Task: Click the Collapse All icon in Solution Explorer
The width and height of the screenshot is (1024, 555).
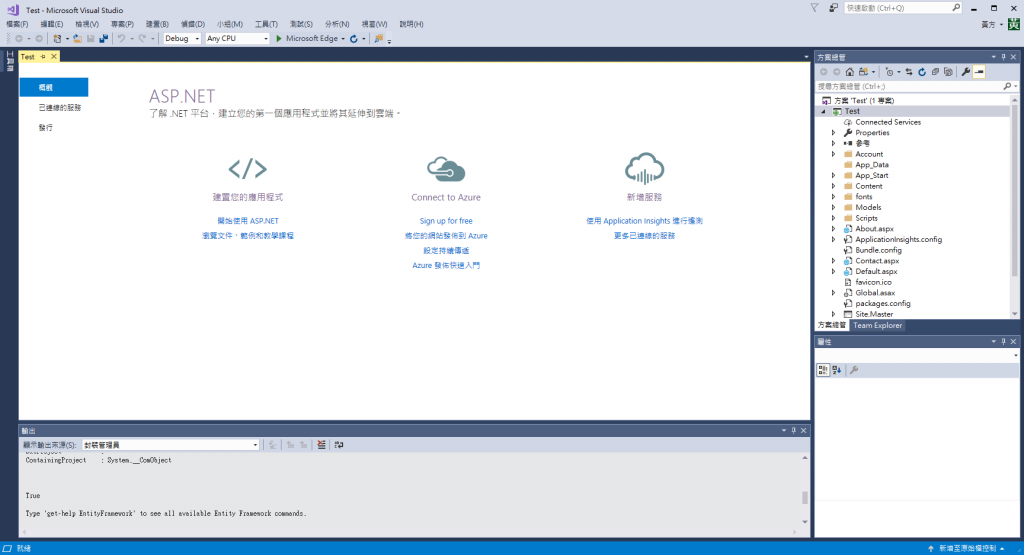Action: 935,72
